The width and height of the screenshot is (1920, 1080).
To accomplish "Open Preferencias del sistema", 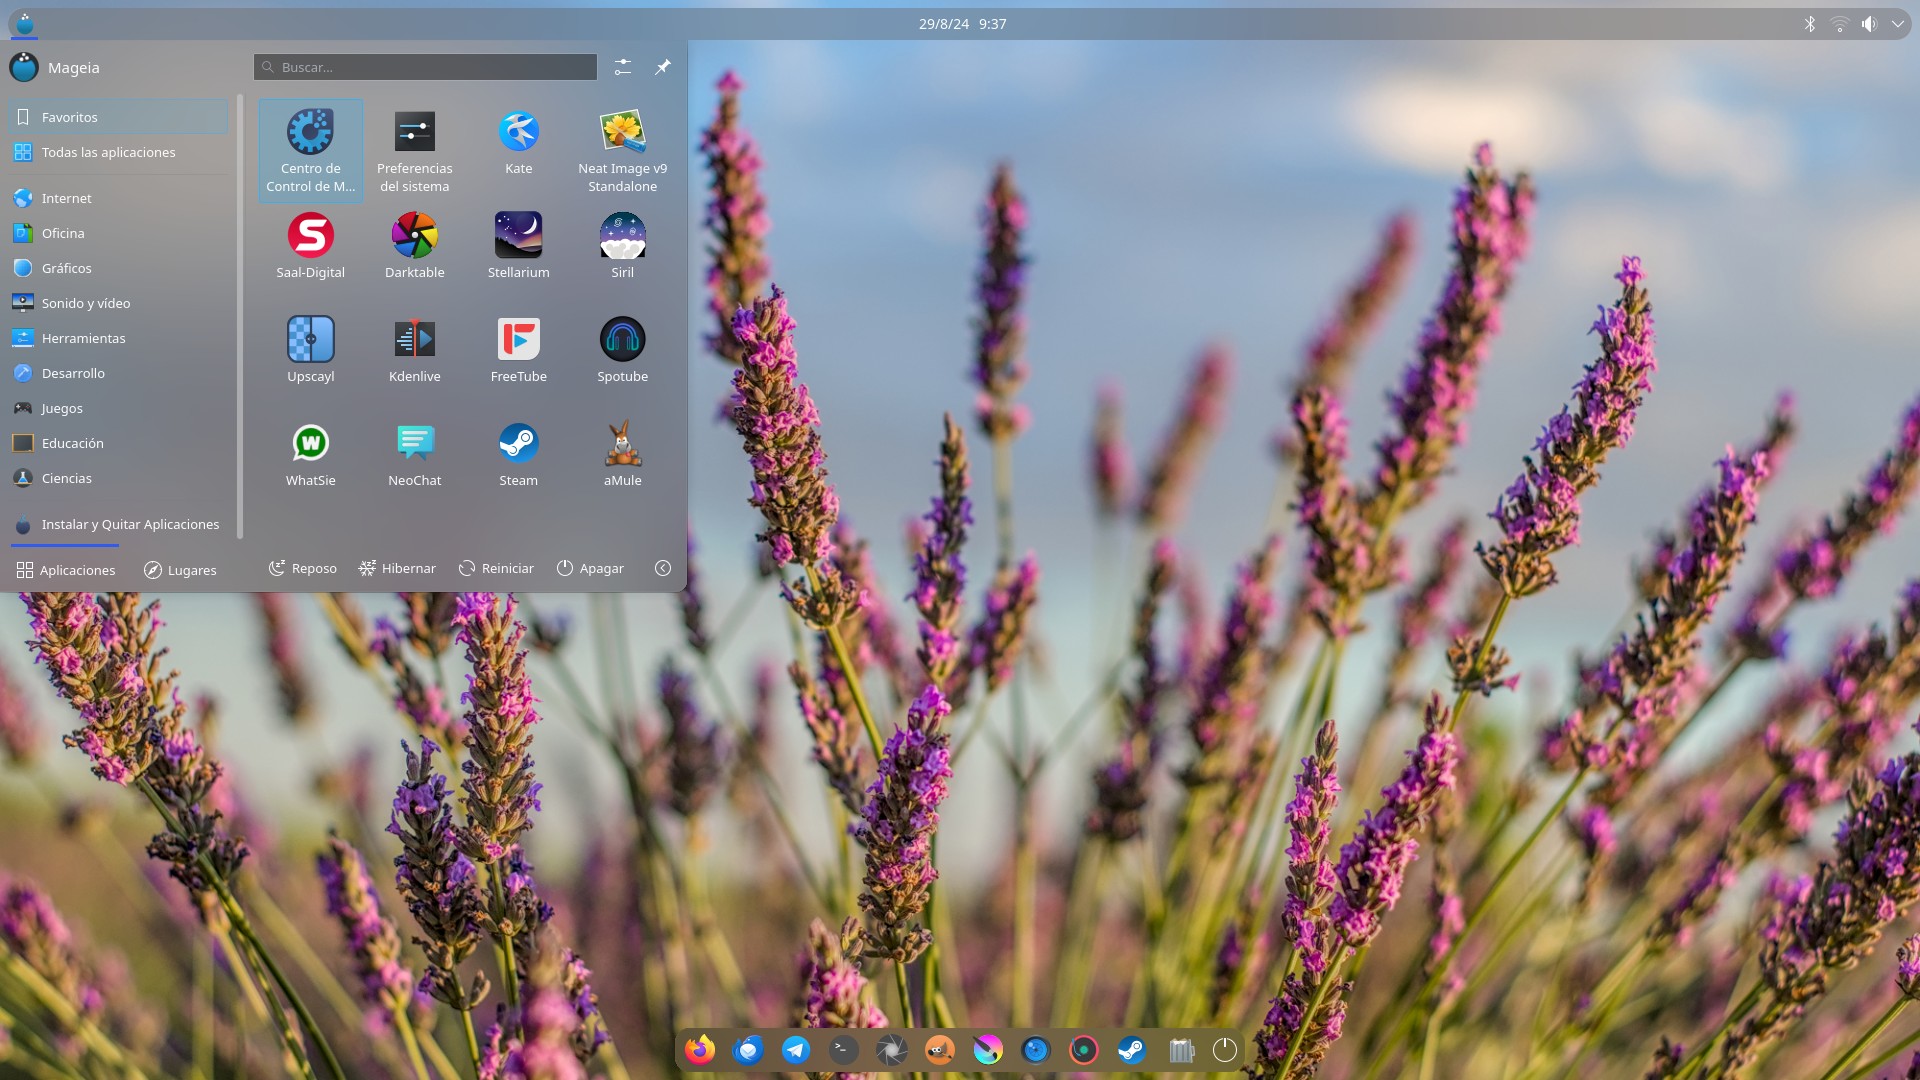I will coord(414,151).
